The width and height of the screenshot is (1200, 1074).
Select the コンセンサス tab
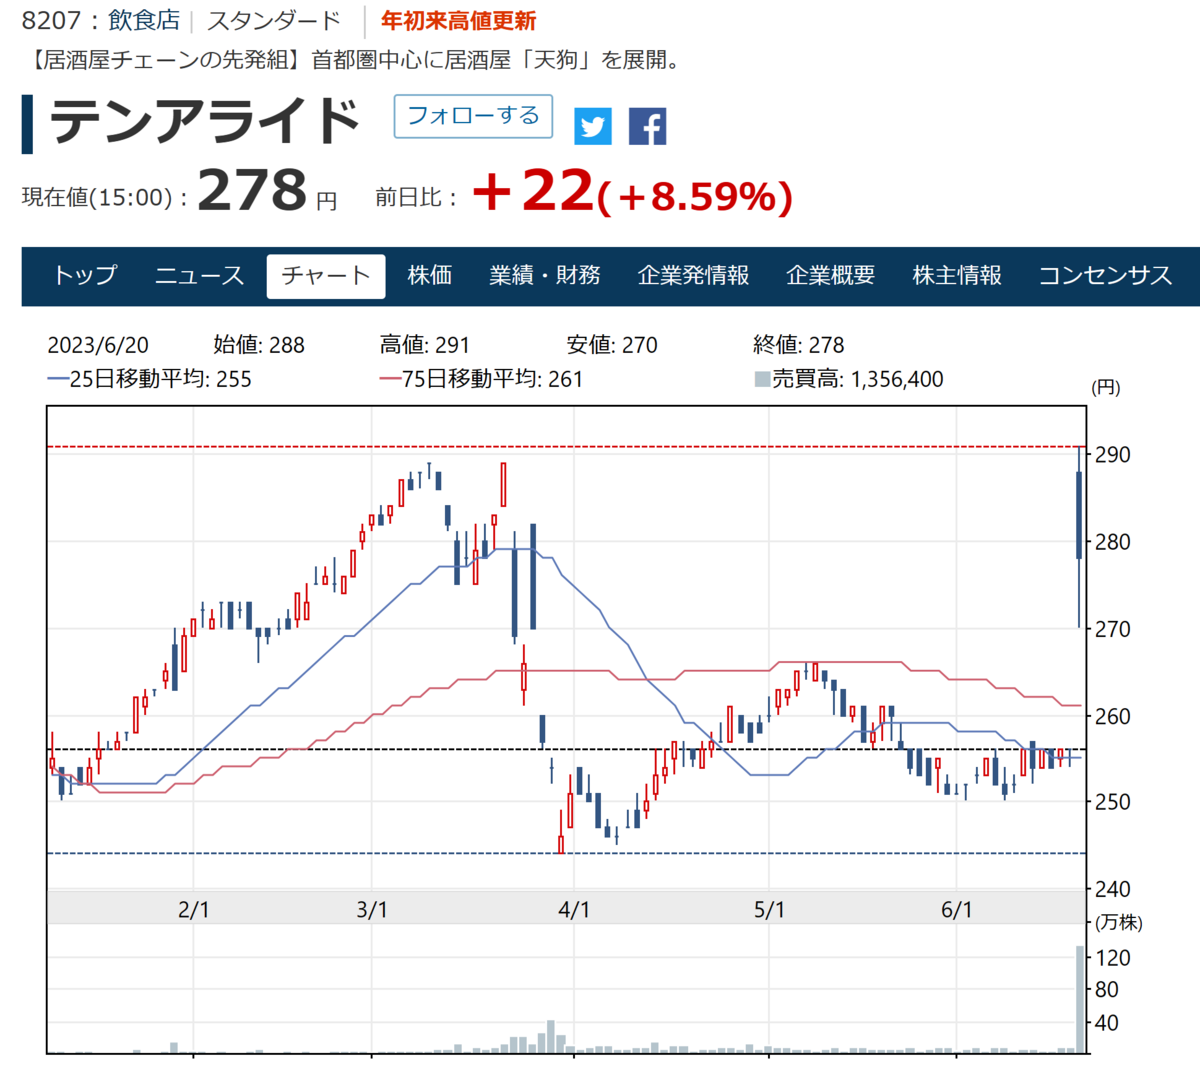click(x=1105, y=276)
